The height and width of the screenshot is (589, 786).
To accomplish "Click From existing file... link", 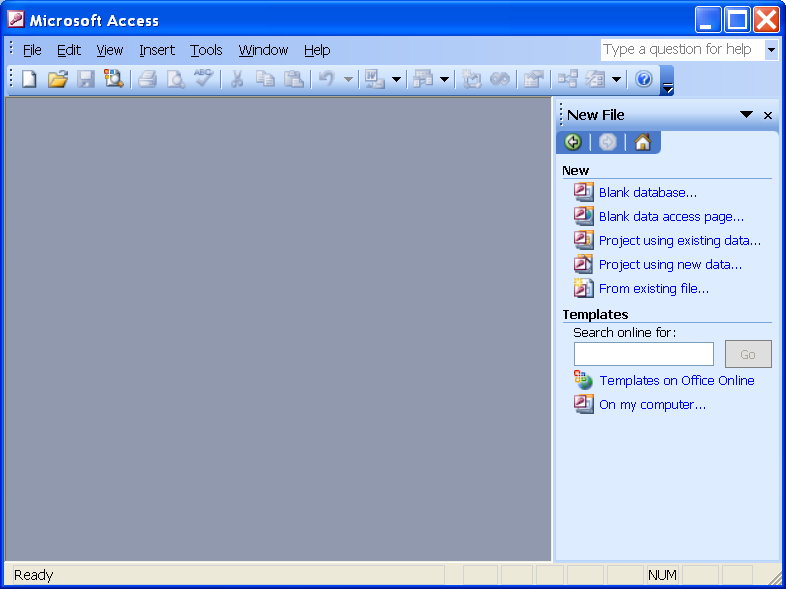I will click(x=654, y=289).
